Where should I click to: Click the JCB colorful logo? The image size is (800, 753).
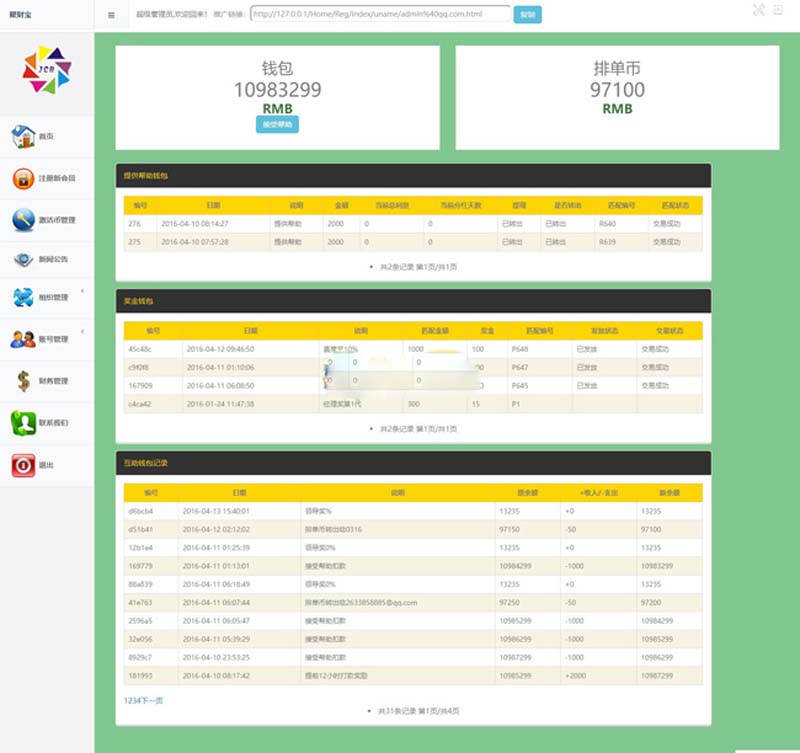tap(47, 69)
